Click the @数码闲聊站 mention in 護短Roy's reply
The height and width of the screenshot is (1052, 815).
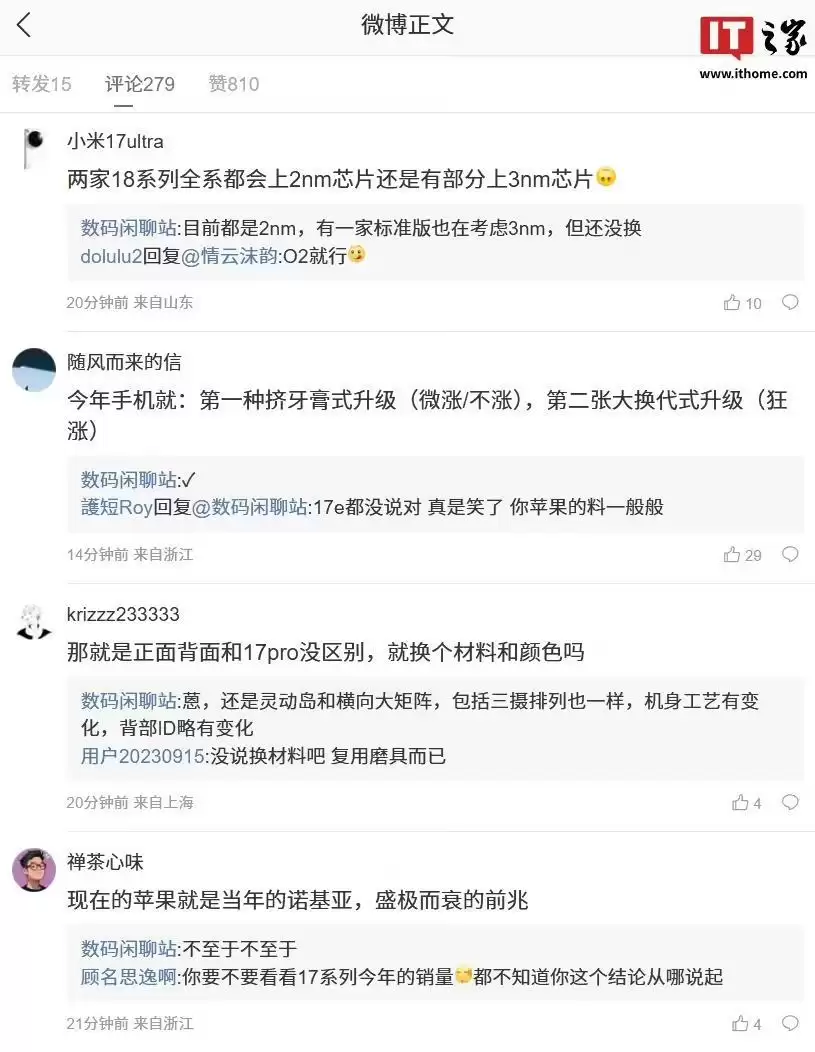(236, 507)
